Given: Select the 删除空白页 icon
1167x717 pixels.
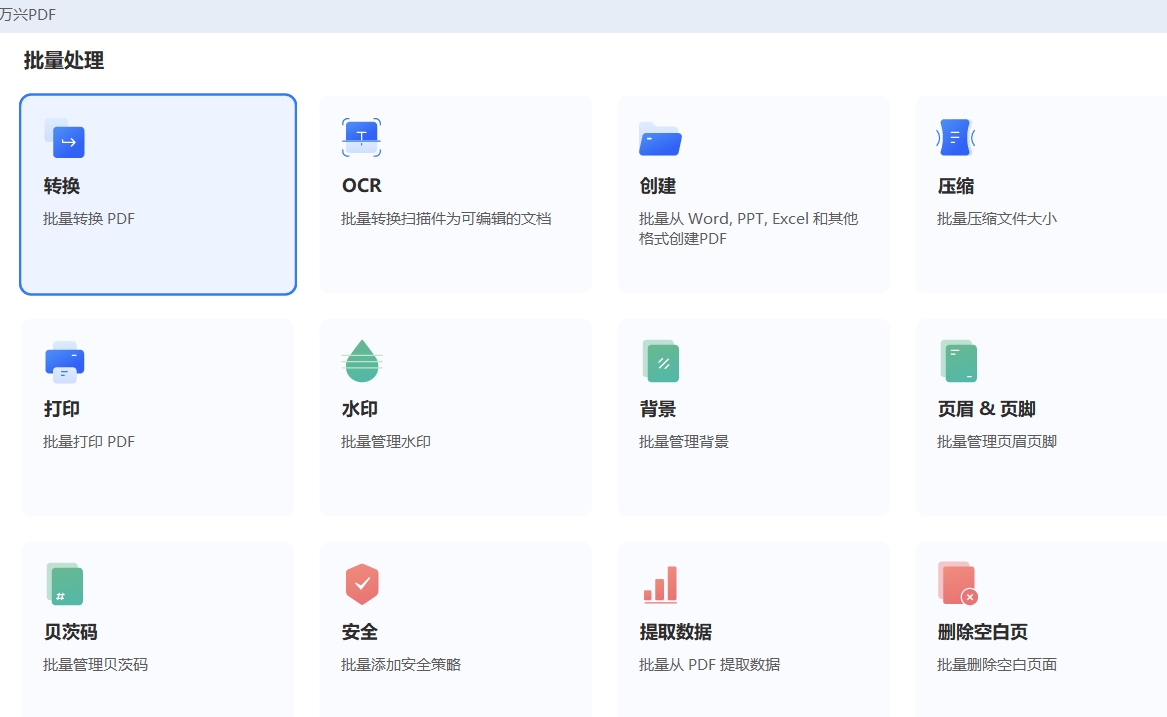Looking at the screenshot, I should (956, 584).
